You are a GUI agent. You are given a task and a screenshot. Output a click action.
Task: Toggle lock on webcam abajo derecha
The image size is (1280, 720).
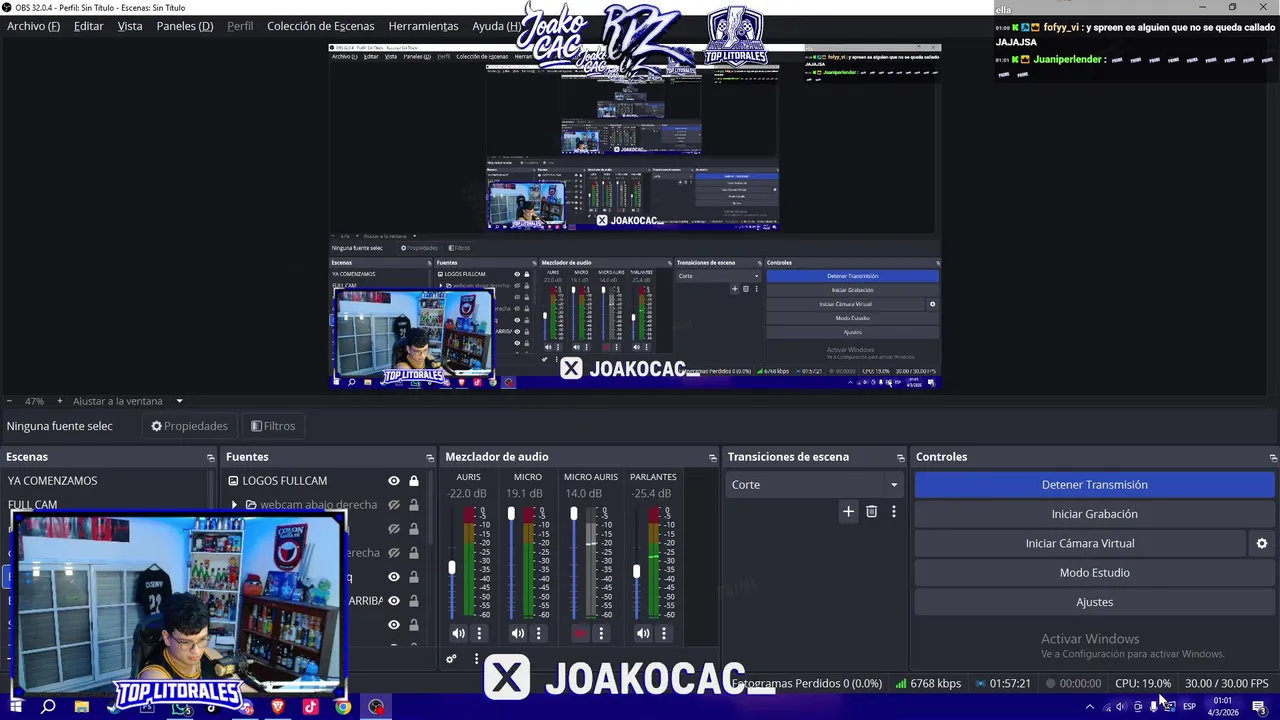pos(414,505)
